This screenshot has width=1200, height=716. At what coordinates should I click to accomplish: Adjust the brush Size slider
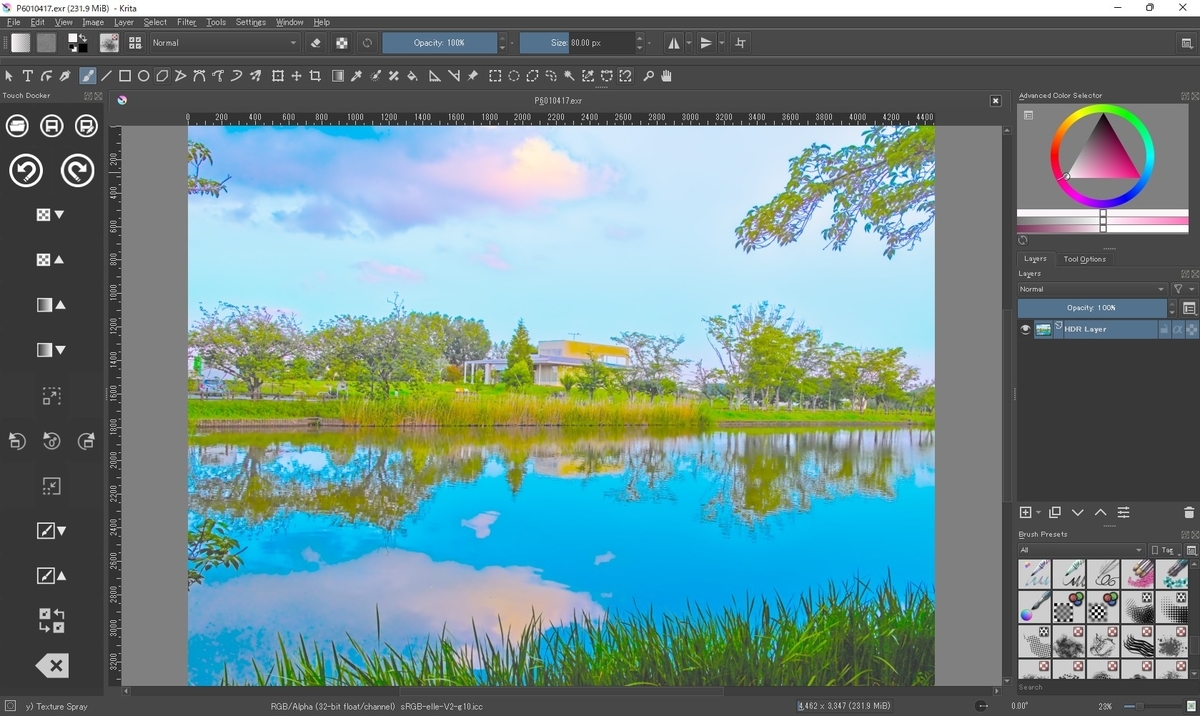pyautogui.click(x=577, y=43)
